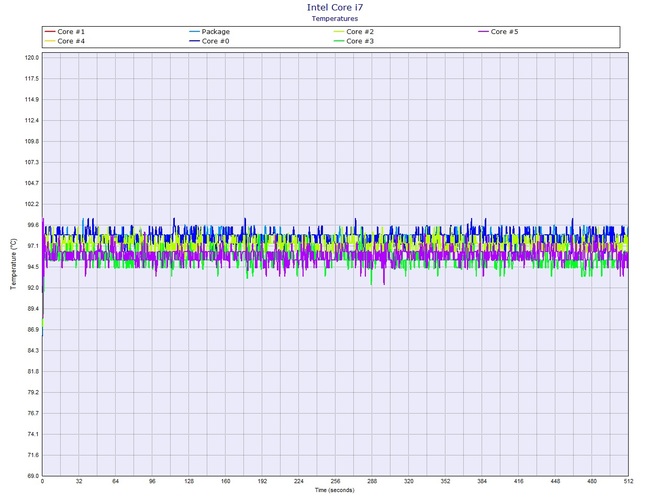Click the Core #5 legend entry
Screen dimensions: 670x502
(x=498, y=32)
